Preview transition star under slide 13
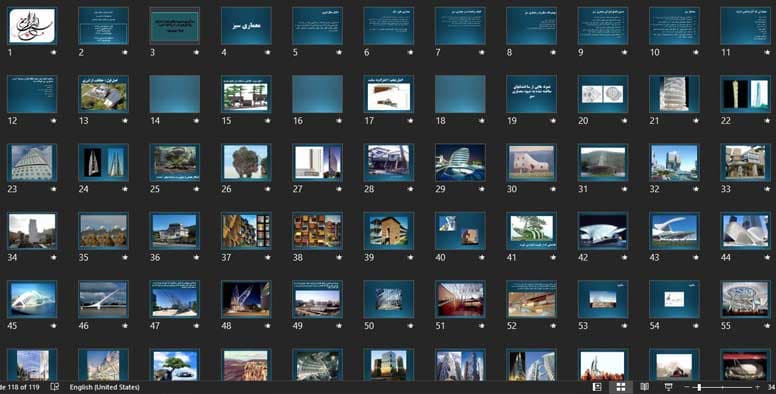 point(125,120)
